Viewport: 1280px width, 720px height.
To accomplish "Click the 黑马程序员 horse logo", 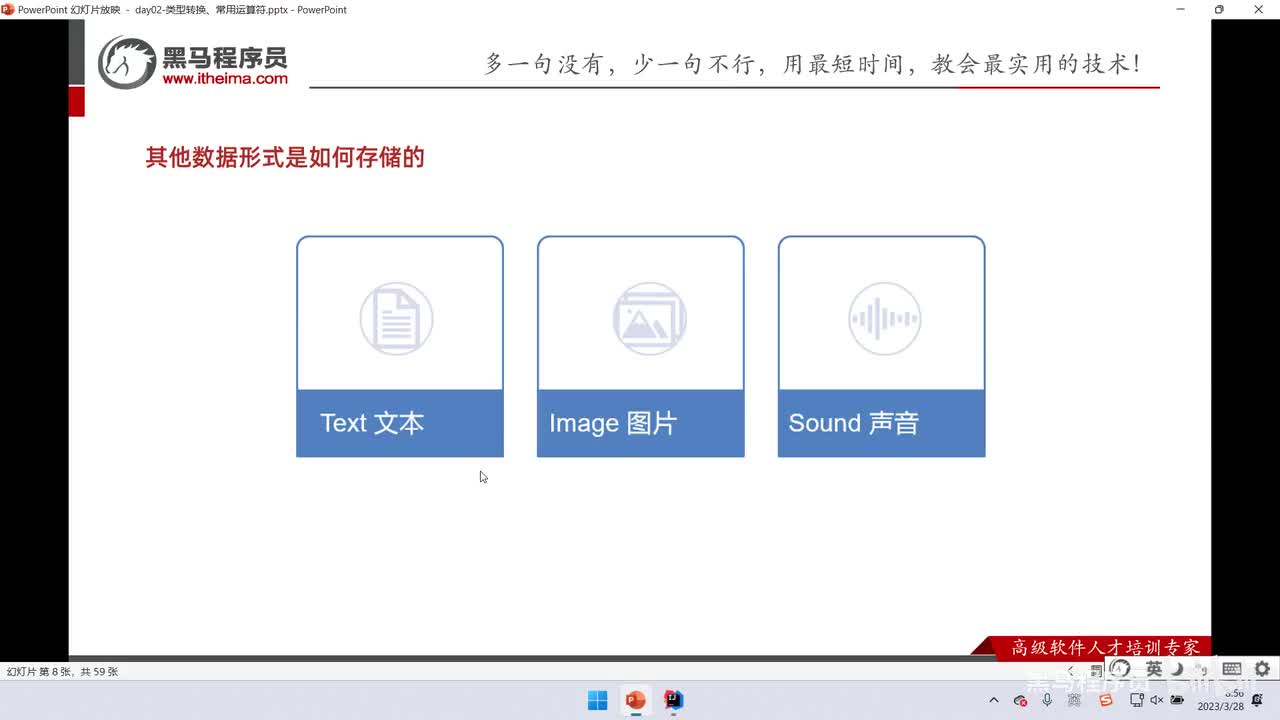I will [x=127, y=62].
